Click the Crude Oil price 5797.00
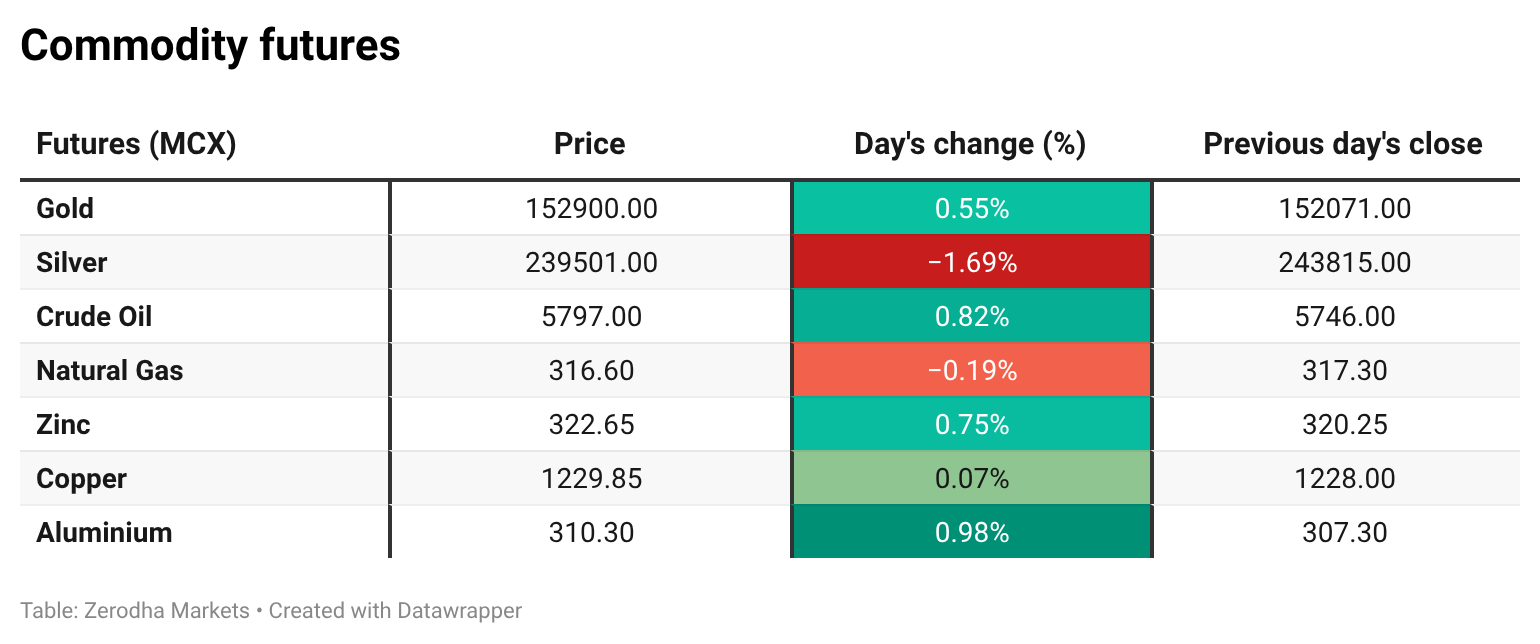Image resolution: width=1540 pixels, height=644 pixels. [591, 317]
